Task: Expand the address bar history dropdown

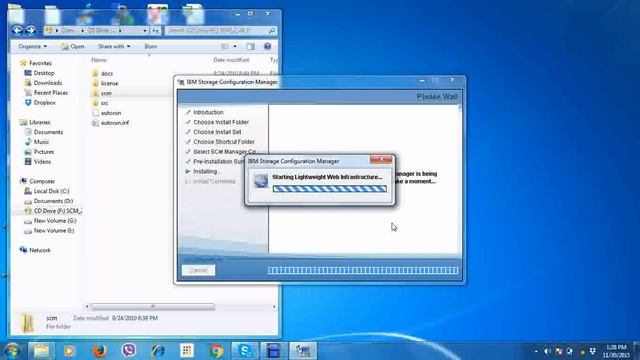Action: (145, 31)
